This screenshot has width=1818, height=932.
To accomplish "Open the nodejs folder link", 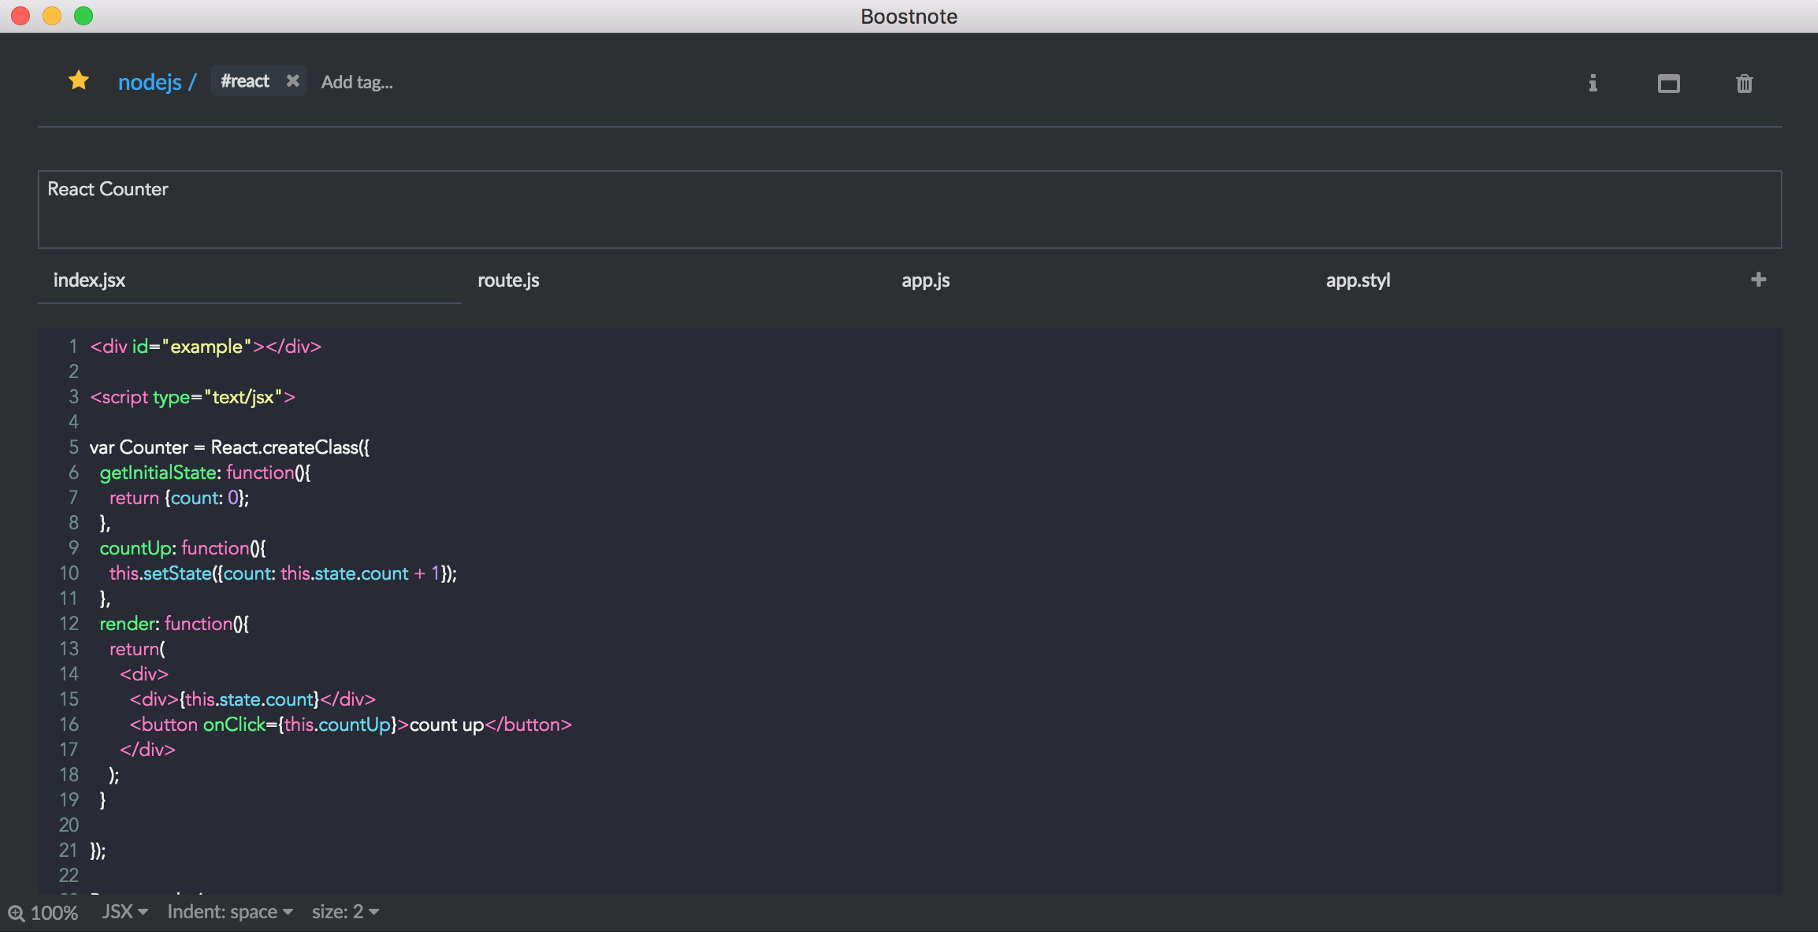I will [x=150, y=82].
